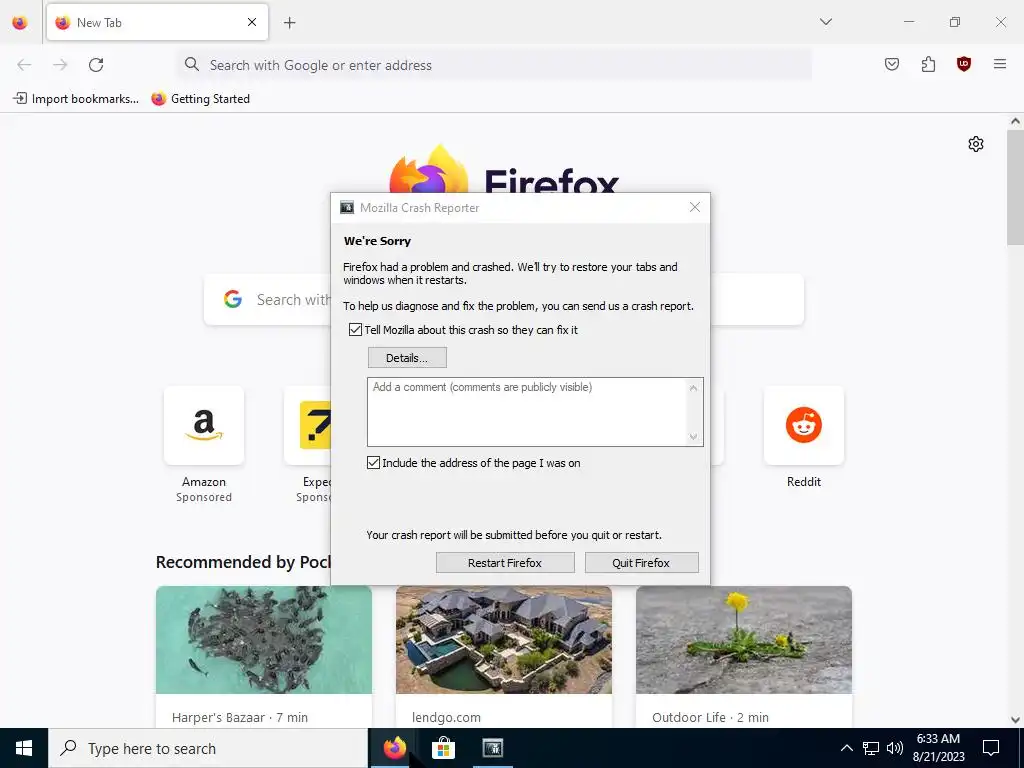Go back using the back arrow
Screen dimensions: 1024x768
coord(24,65)
